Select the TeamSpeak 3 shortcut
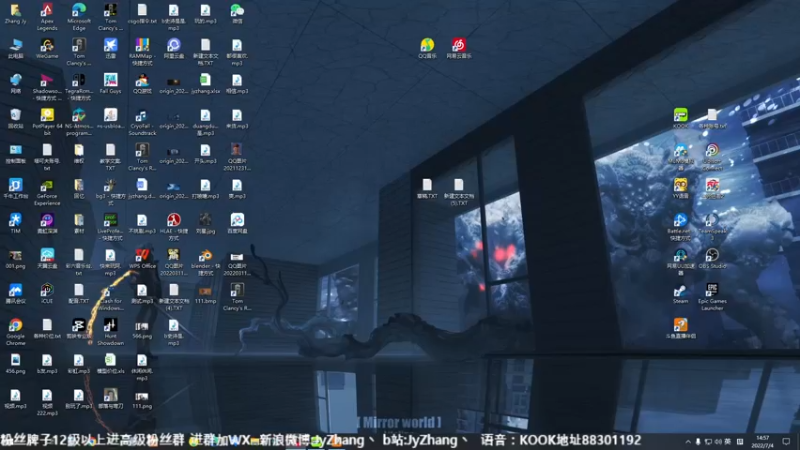 pyautogui.click(x=712, y=227)
